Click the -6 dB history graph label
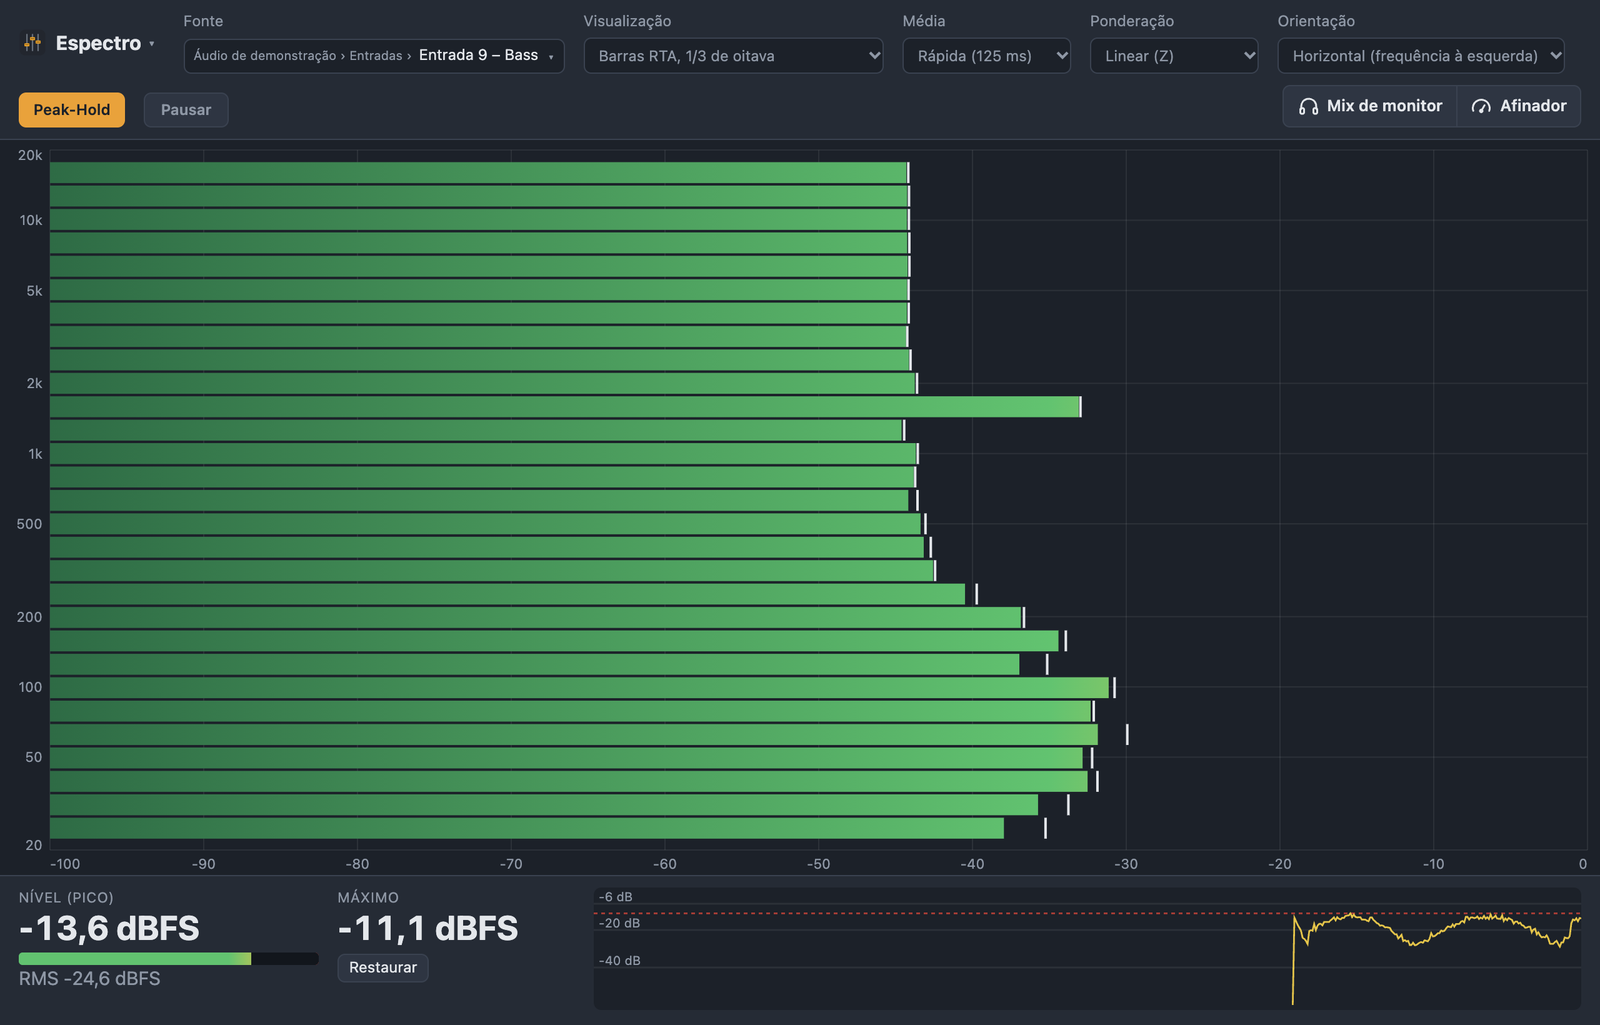Screen dimensions: 1600x1025 (x=616, y=897)
